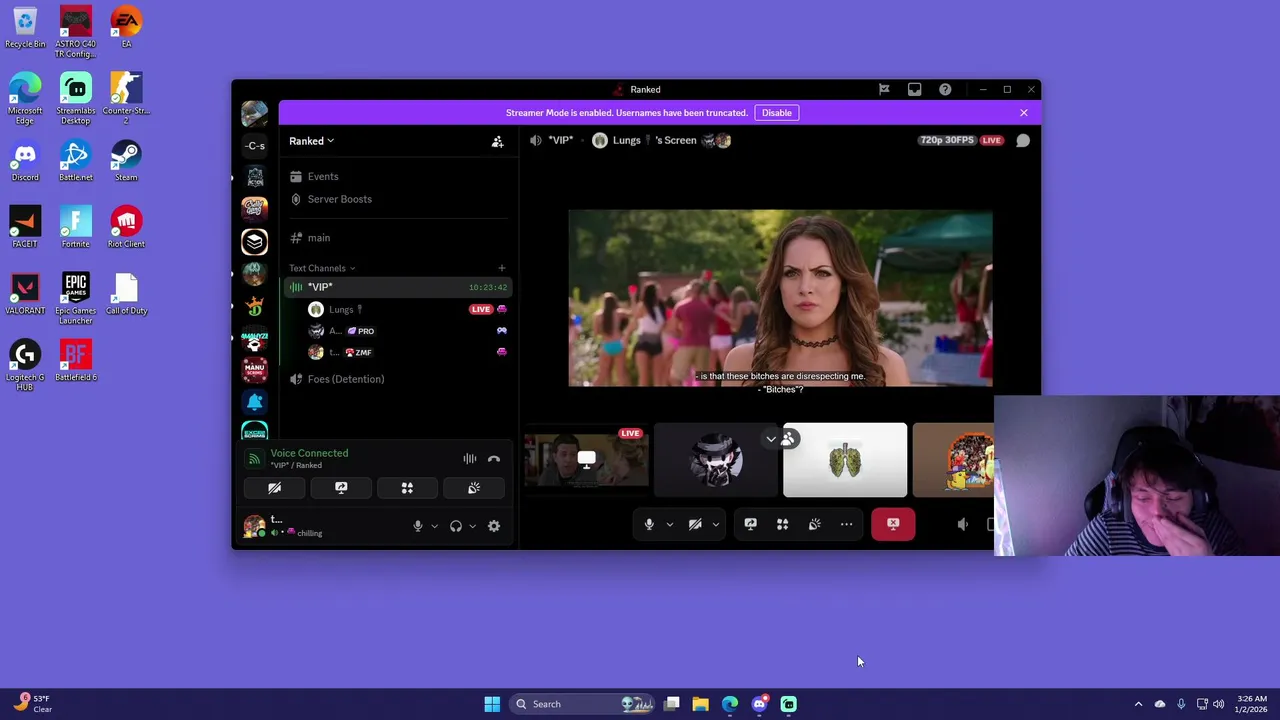
Task: Launch activities from call control bar
Action: [783, 524]
